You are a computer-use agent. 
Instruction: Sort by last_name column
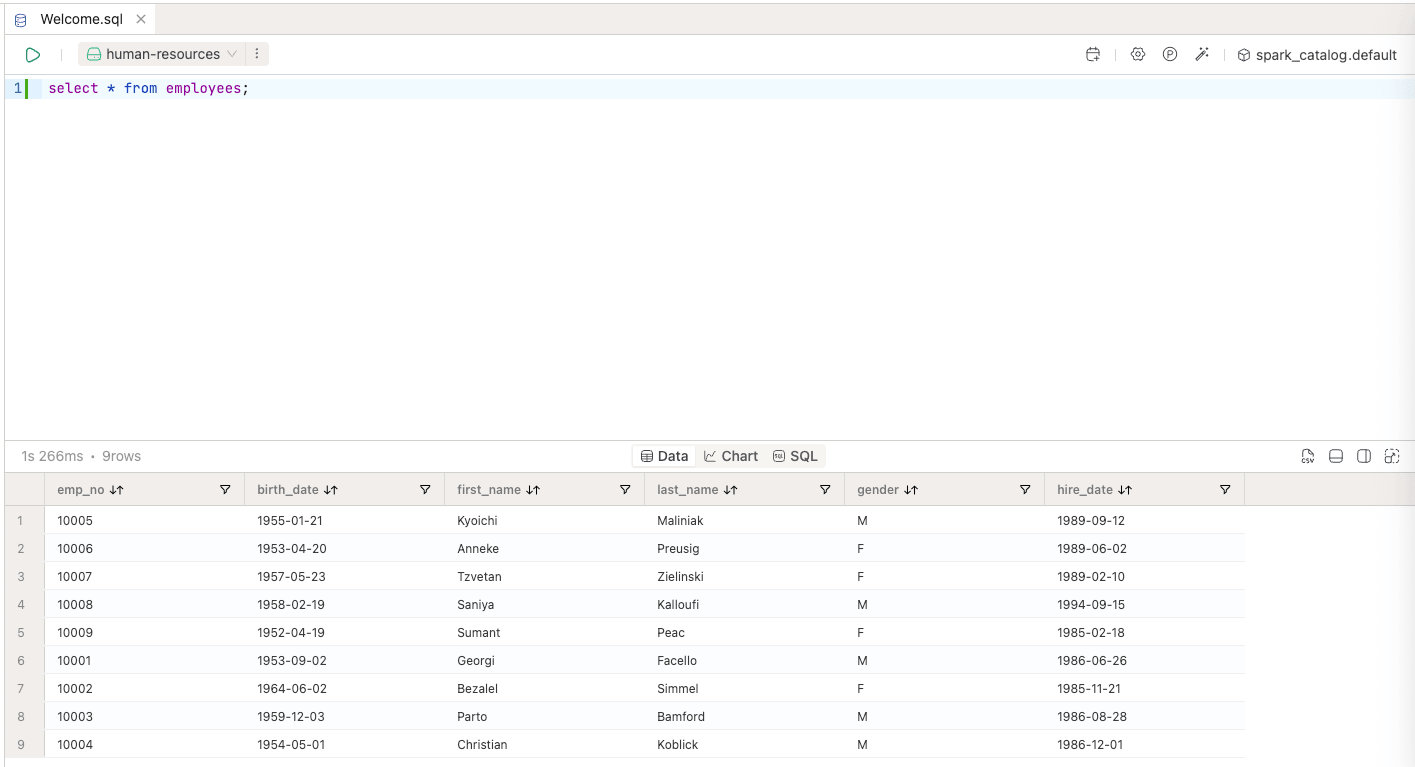(x=730, y=490)
